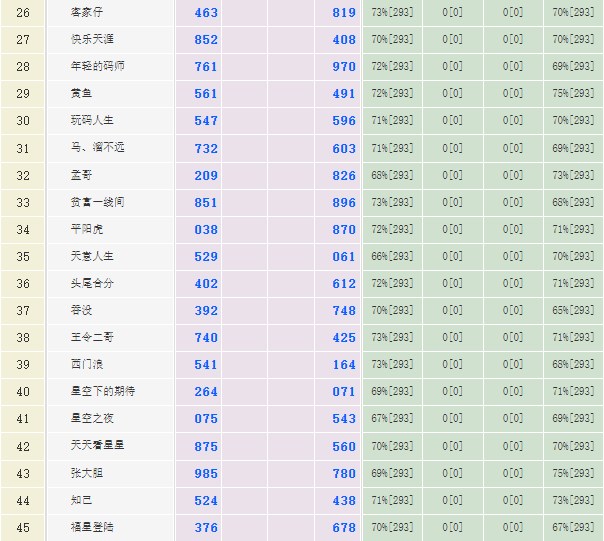Viewport: 604px width, 541px height.
Task: Click the name 张大胆 in row 43
Action: (85, 473)
